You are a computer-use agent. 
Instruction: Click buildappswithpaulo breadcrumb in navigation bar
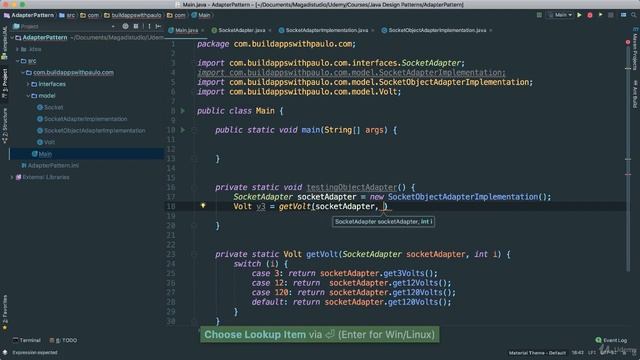pyautogui.click(x=132, y=15)
